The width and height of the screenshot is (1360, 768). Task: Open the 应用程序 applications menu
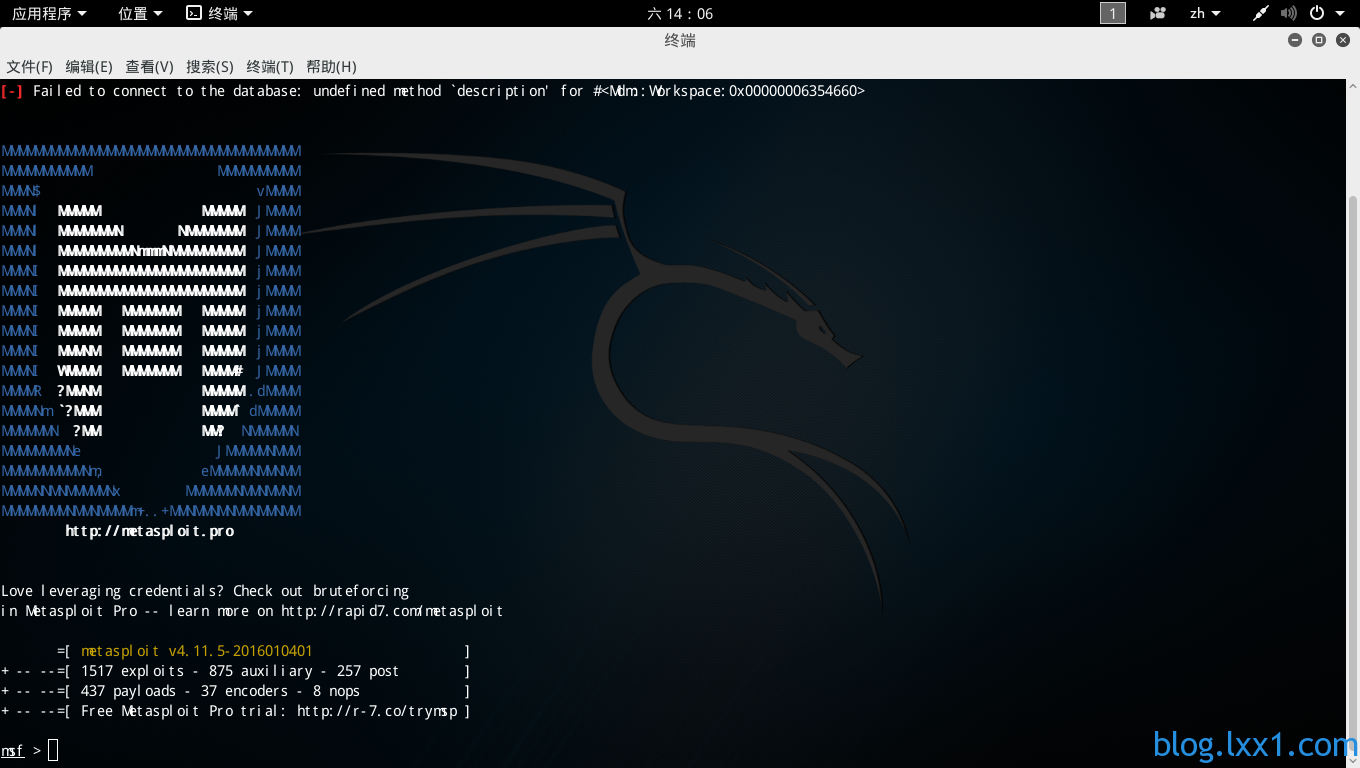pyautogui.click(x=49, y=13)
